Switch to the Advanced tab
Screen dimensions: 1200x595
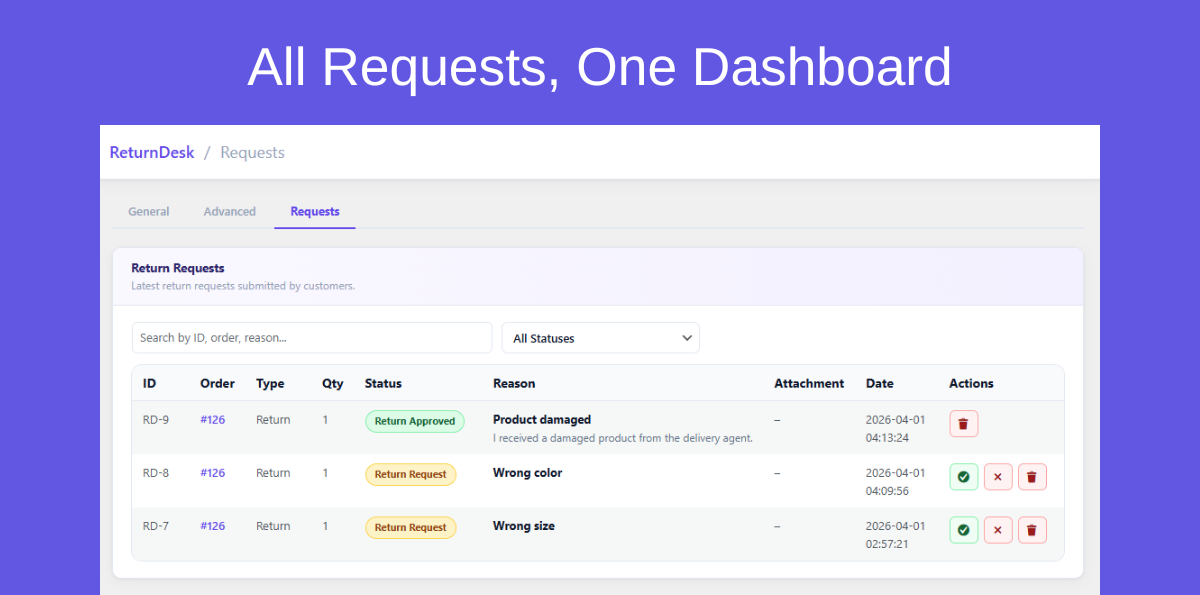[229, 211]
